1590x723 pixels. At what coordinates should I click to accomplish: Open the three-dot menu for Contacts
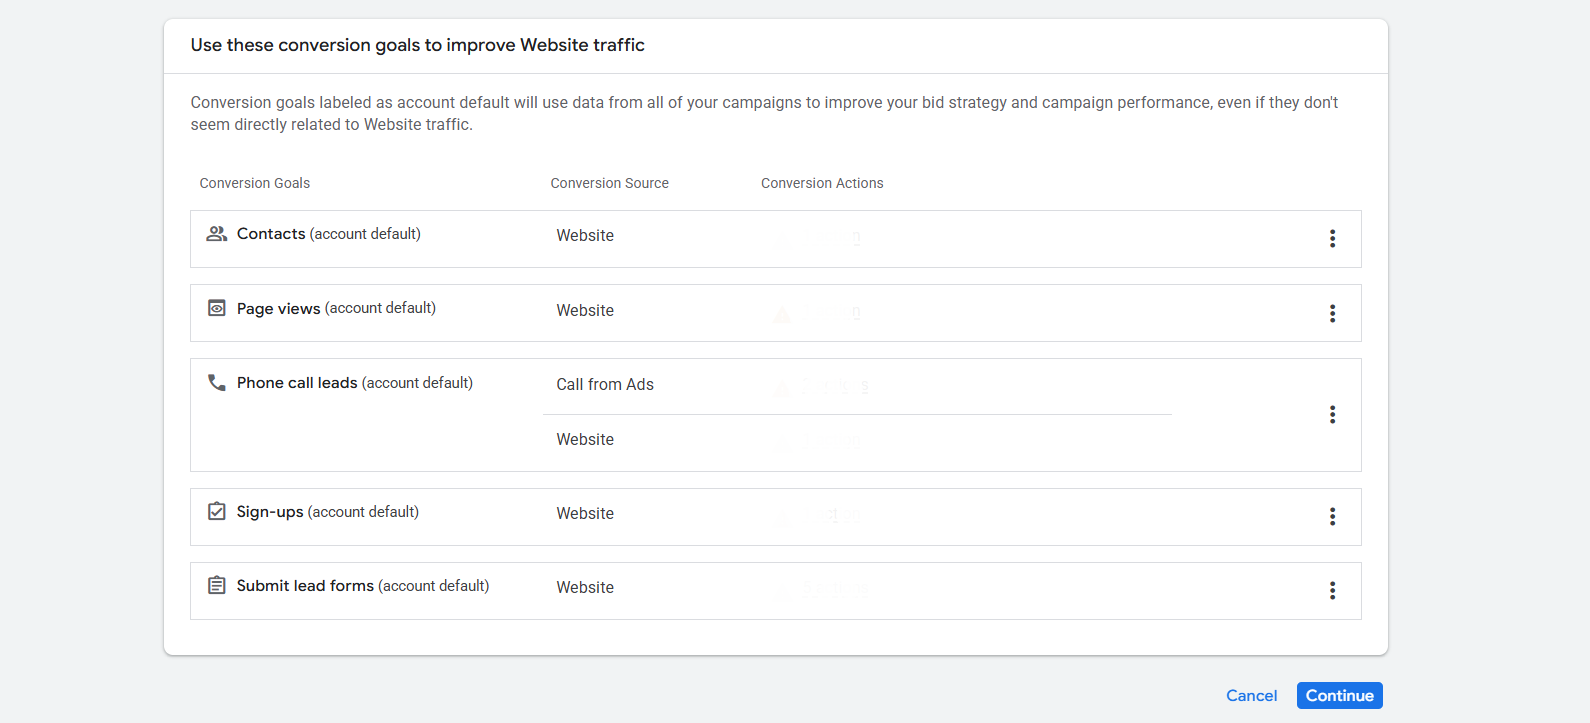(x=1332, y=239)
